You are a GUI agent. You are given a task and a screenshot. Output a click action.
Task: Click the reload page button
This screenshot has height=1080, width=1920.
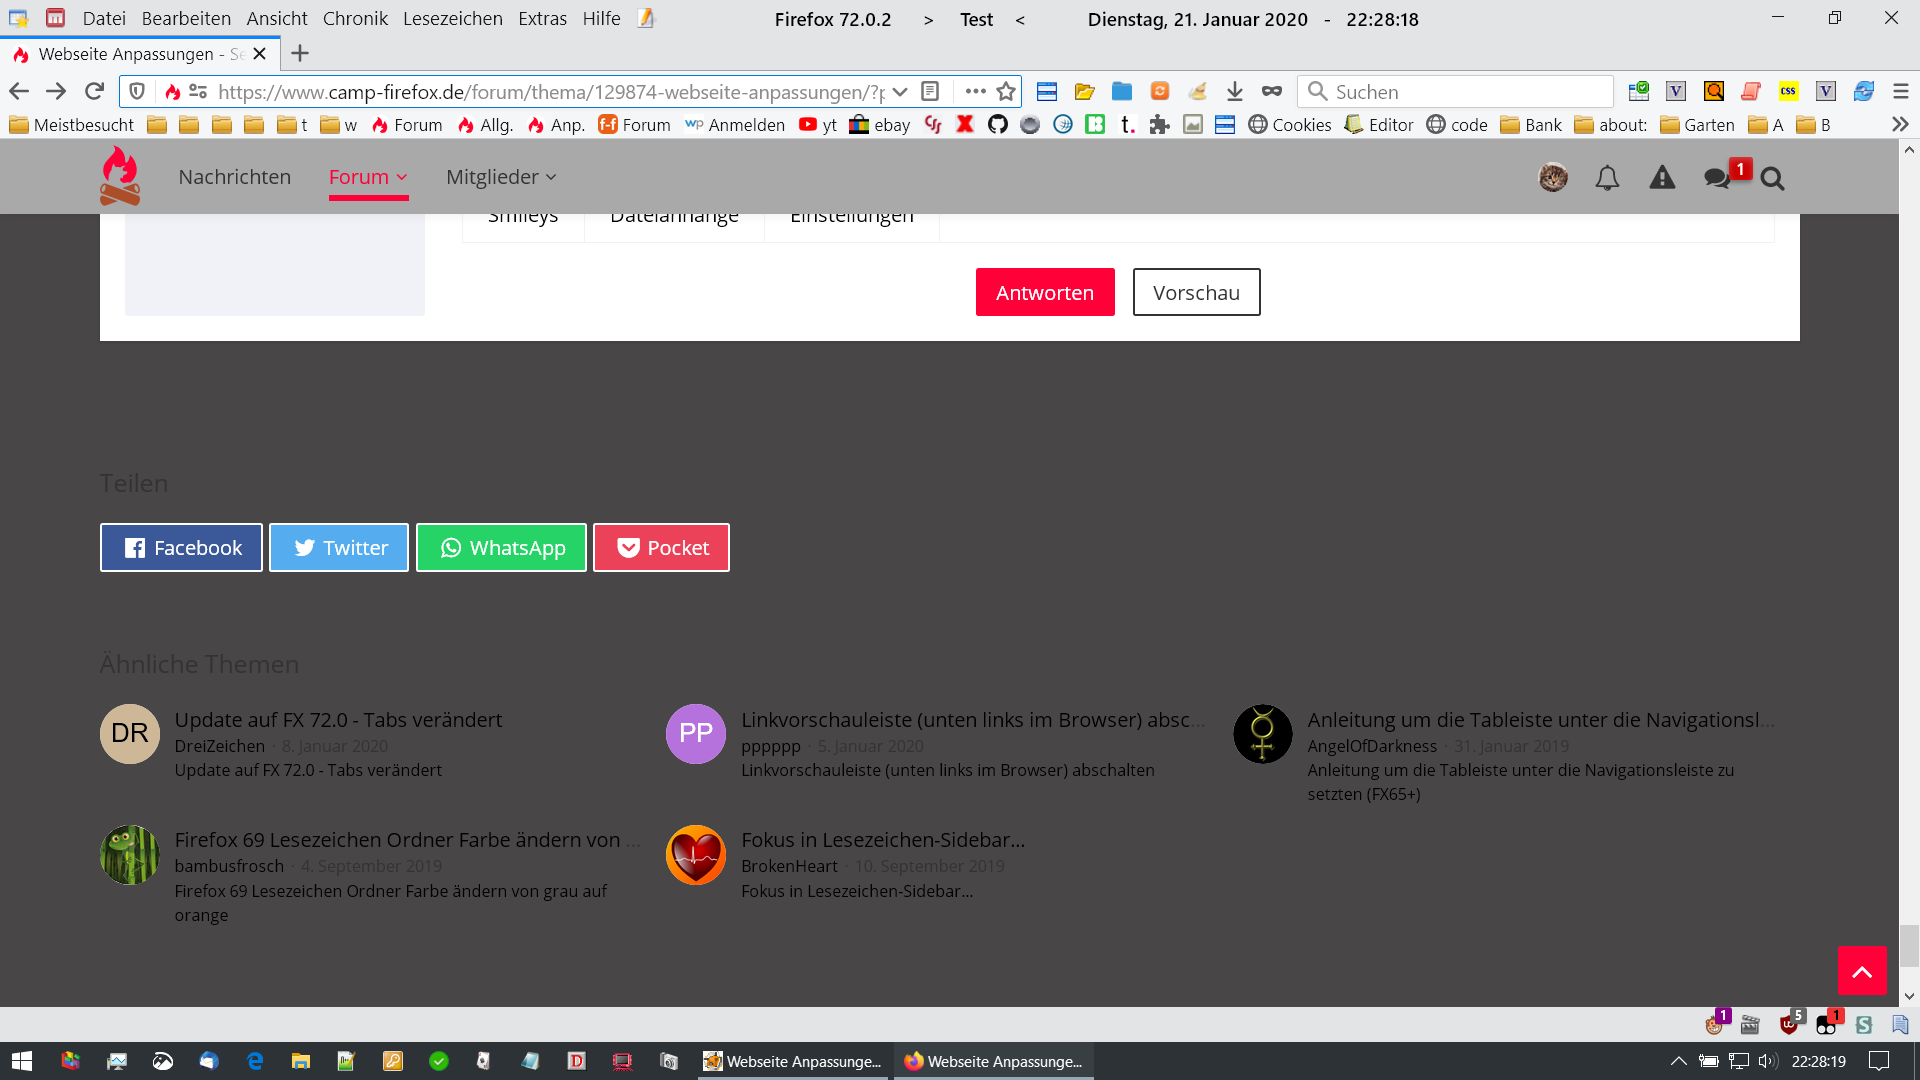95,91
